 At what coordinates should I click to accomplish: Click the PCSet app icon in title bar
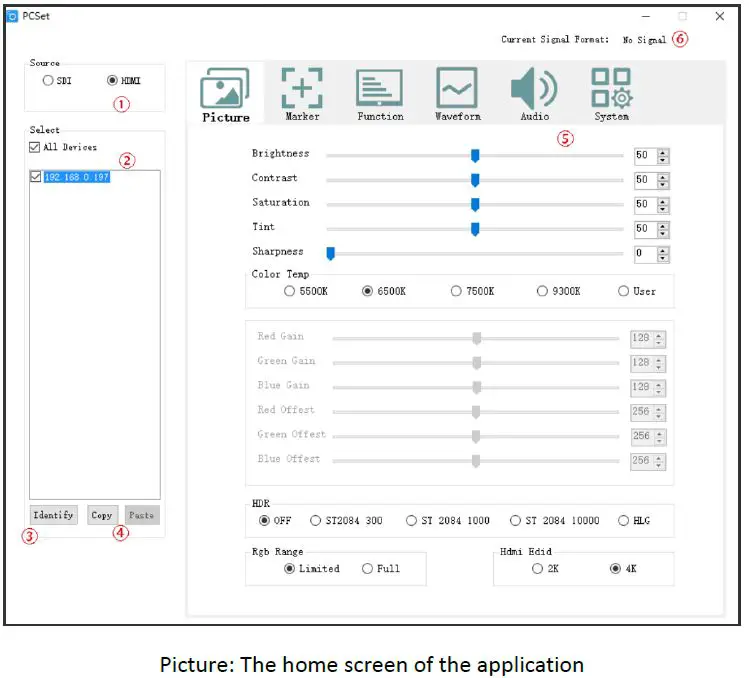(13, 16)
